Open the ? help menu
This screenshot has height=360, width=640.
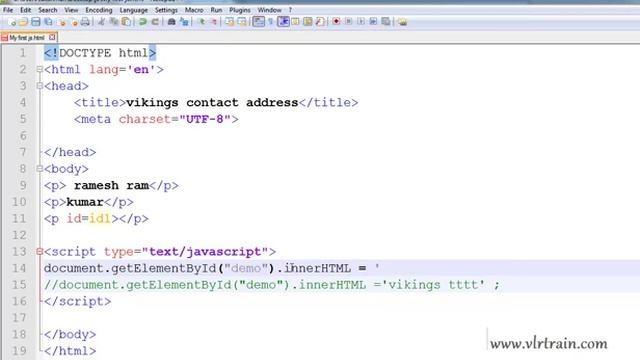290,10
